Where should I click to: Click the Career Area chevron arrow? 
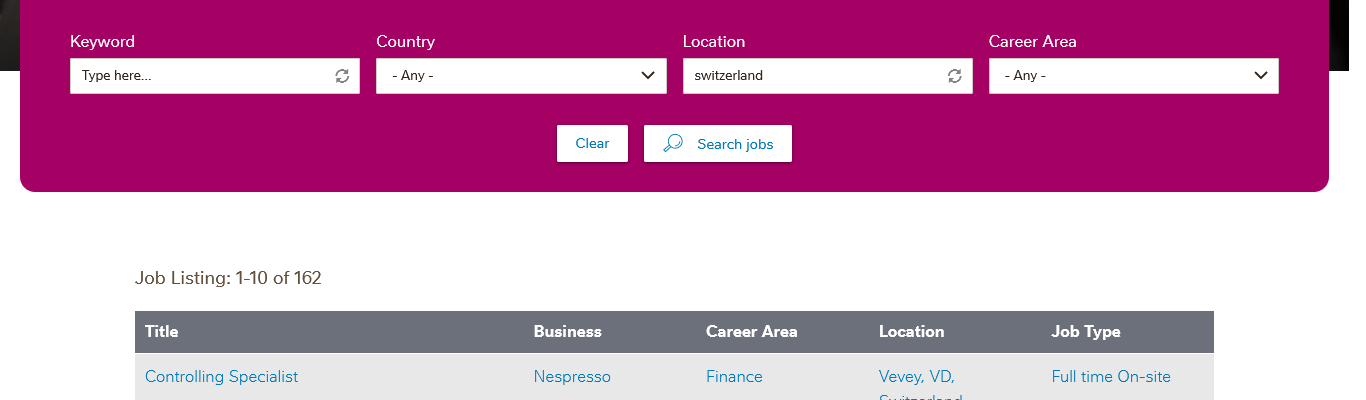click(x=1260, y=76)
